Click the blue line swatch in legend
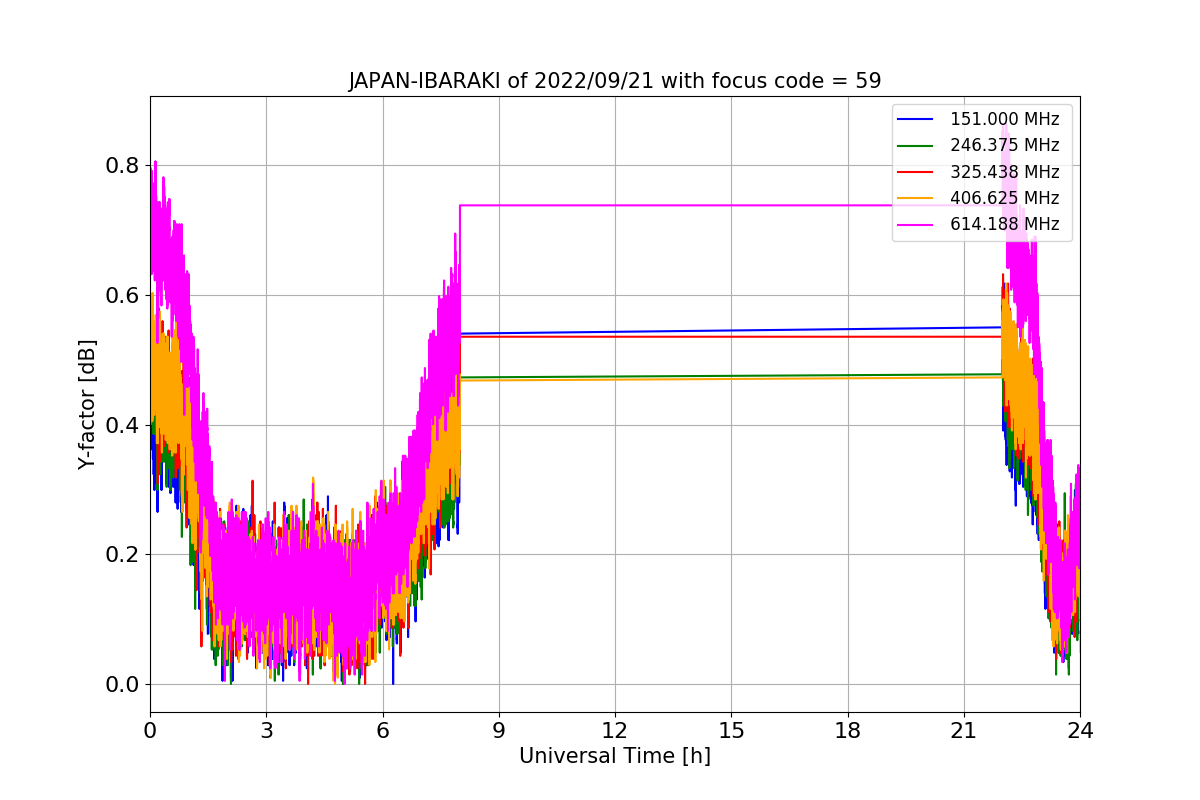This screenshot has width=1200, height=800. [x=916, y=120]
